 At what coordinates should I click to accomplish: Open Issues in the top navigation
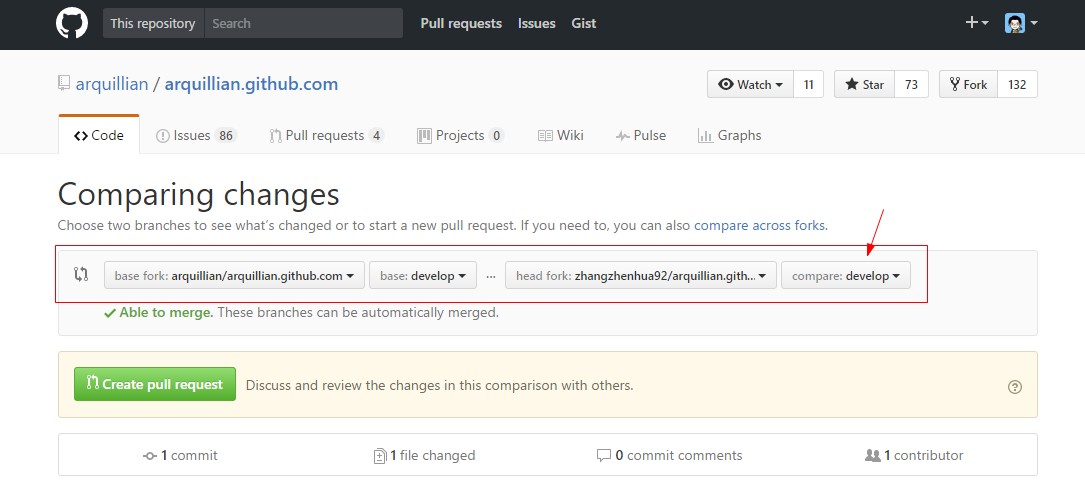click(536, 24)
